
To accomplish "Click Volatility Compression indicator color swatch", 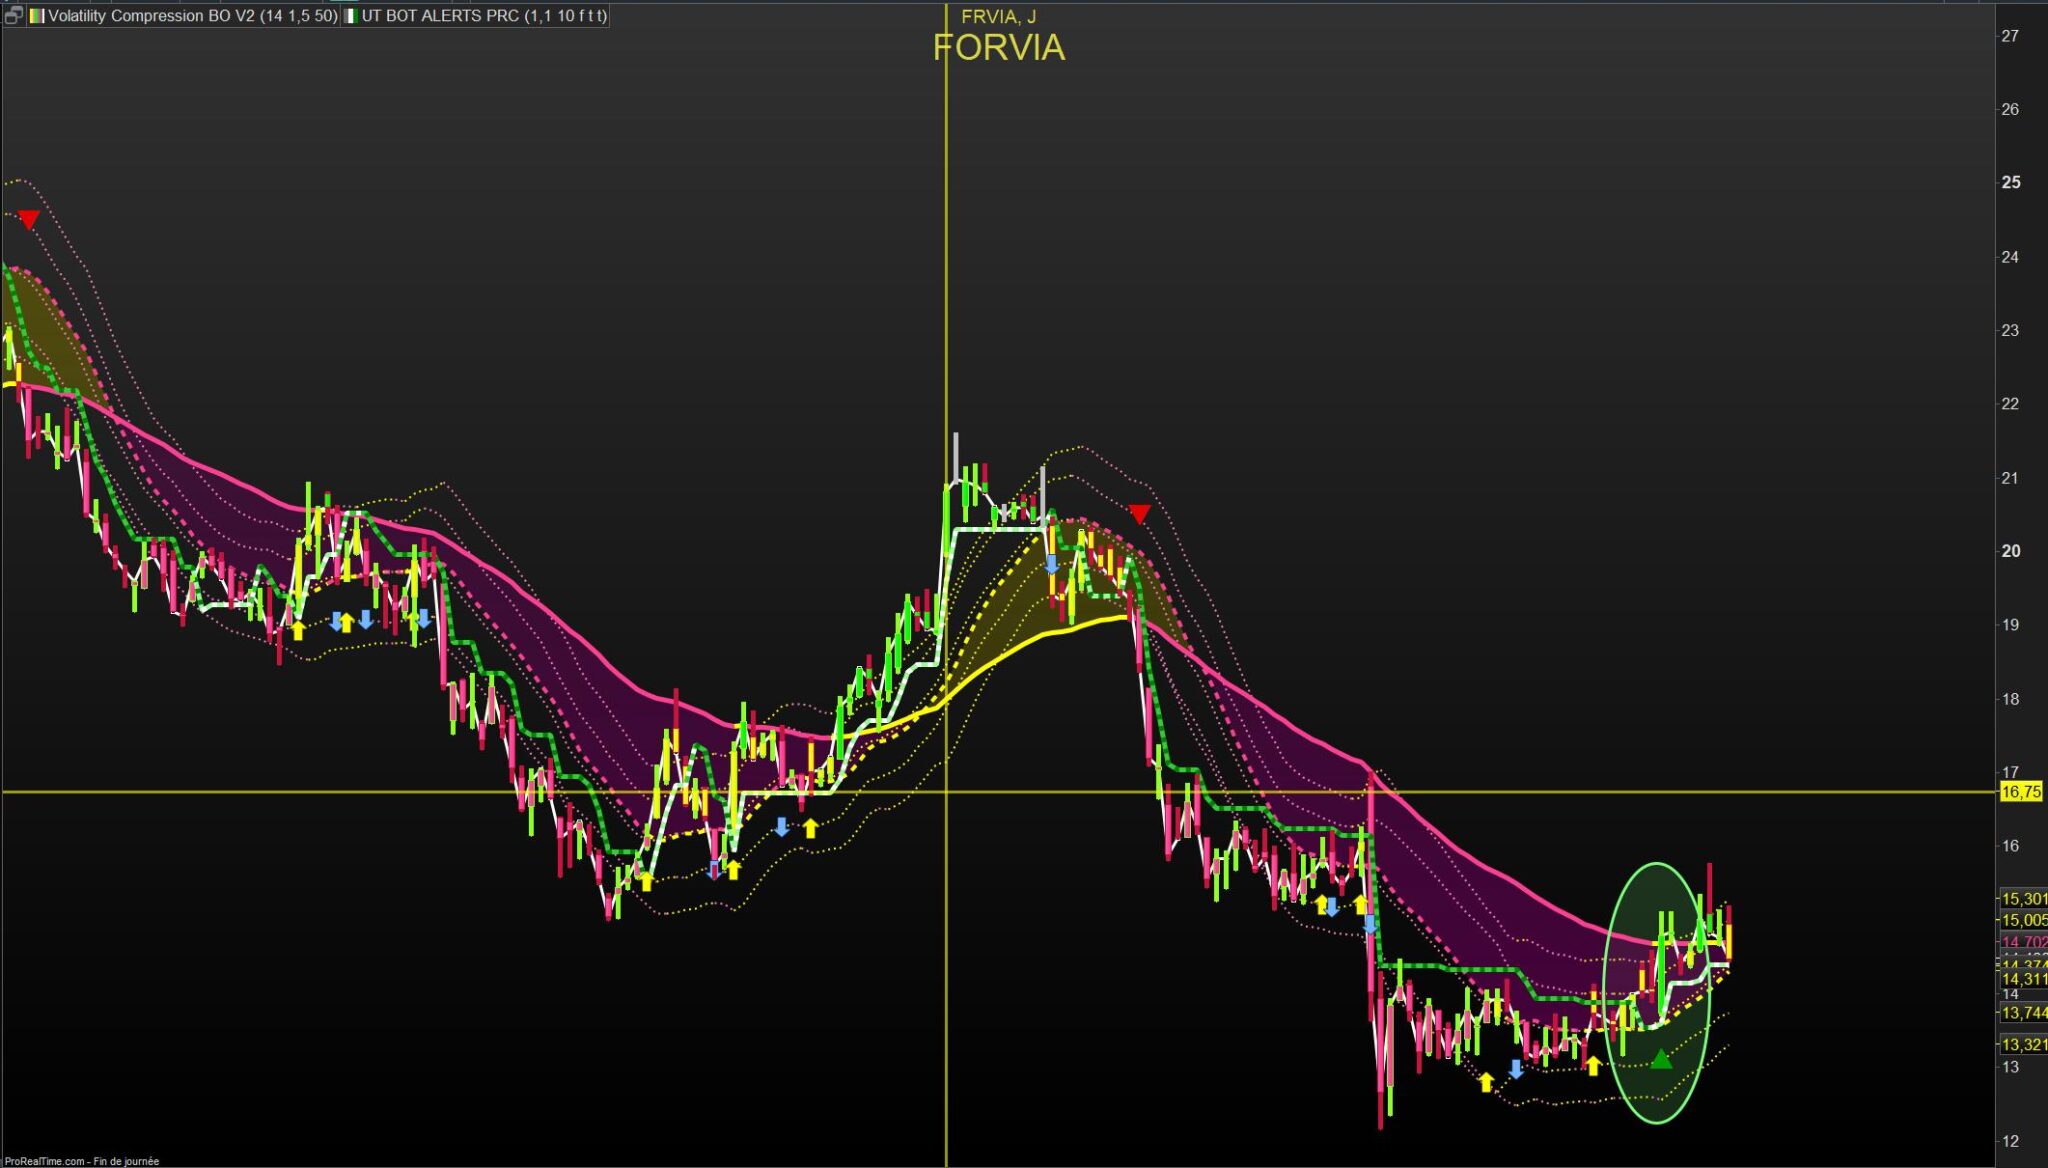I will click(x=36, y=16).
